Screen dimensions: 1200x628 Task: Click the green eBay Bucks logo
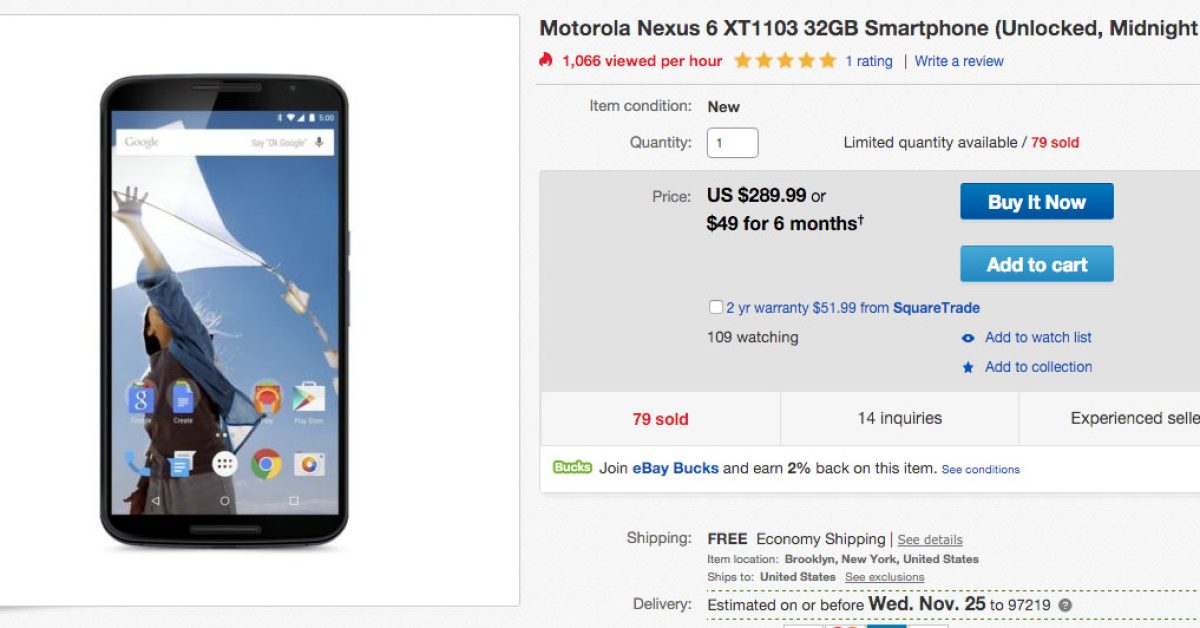click(x=572, y=468)
